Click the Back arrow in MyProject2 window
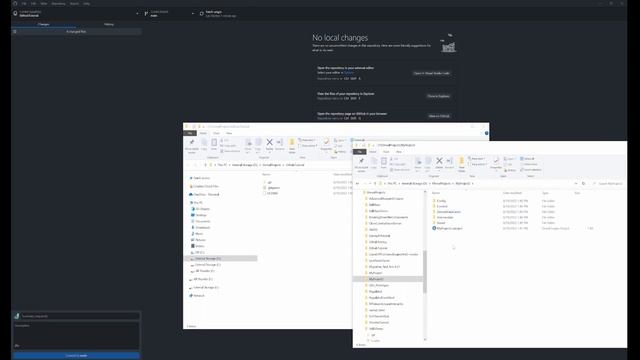The height and width of the screenshot is (360, 640). click(358, 184)
